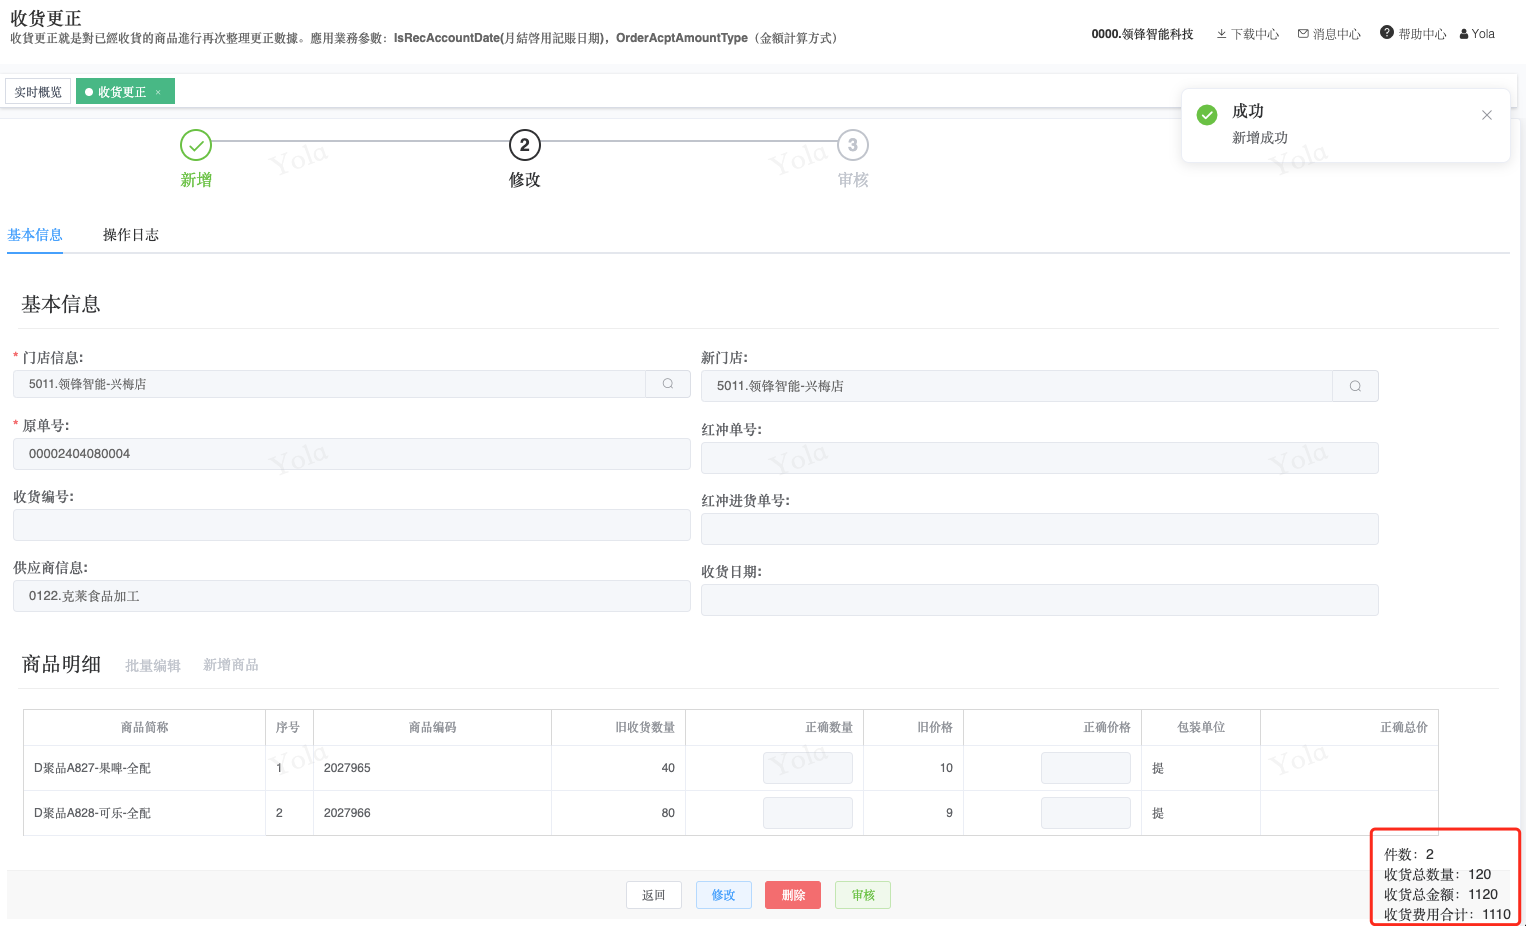This screenshot has width=1526, height=926.
Task: Click 正确价格 input for 果啤 row
Action: (x=1086, y=768)
